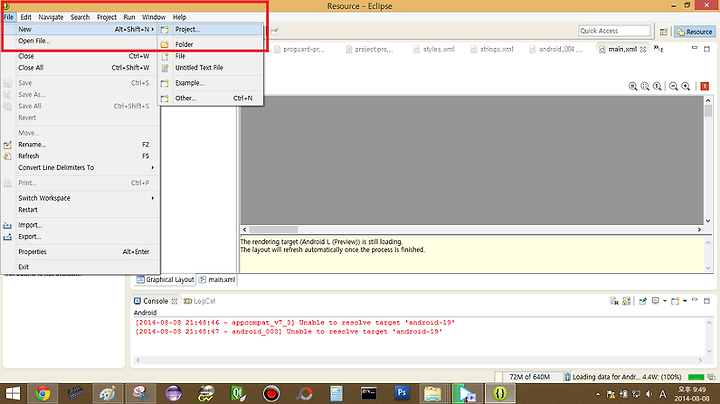
Task: Open the Help menu
Action: pyautogui.click(x=179, y=17)
